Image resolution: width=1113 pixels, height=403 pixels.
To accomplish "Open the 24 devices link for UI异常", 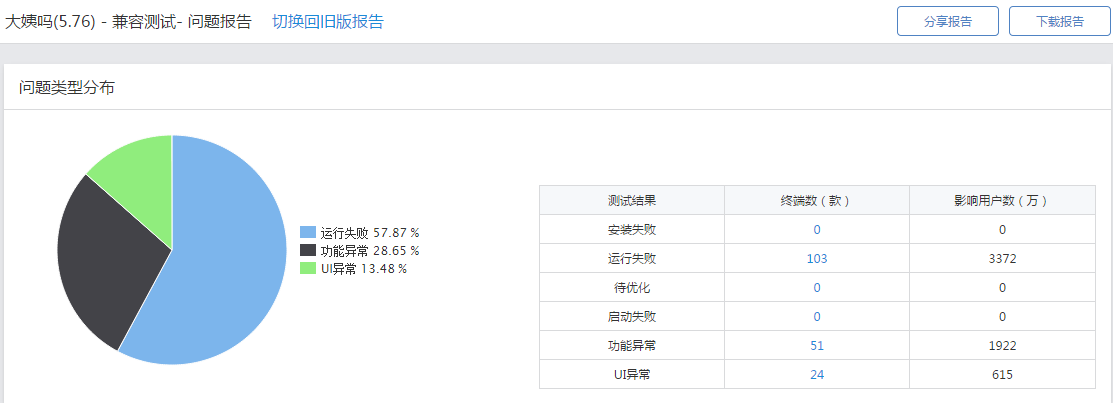I will coord(816,374).
